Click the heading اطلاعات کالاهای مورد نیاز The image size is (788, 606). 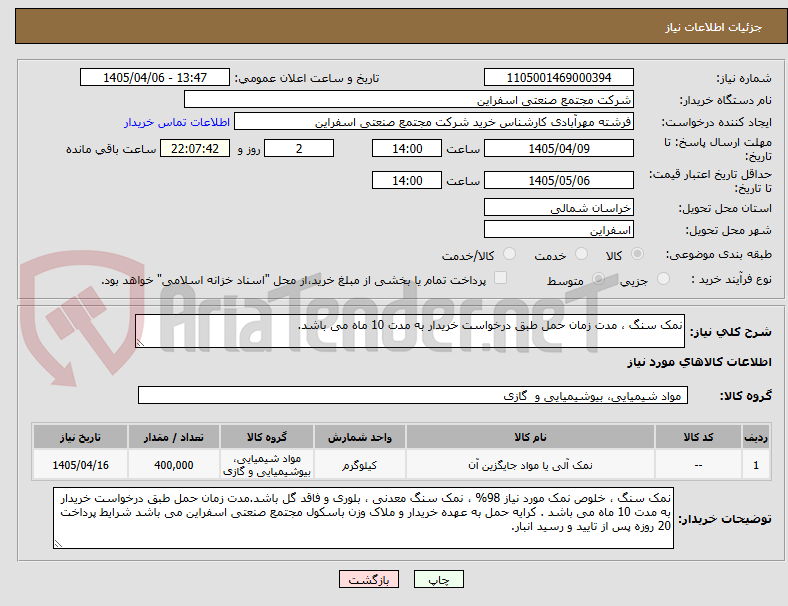click(x=699, y=362)
